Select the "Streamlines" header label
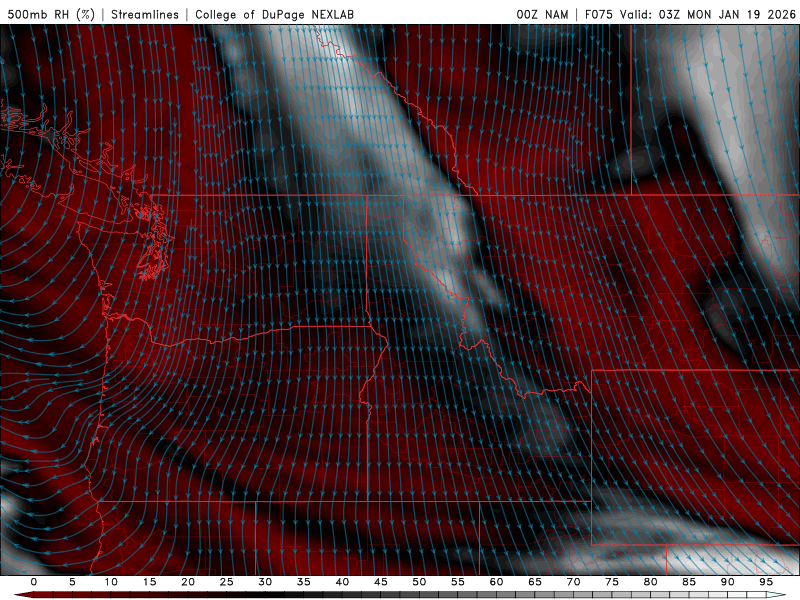The image size is (800, 600). tap(145, 14)
